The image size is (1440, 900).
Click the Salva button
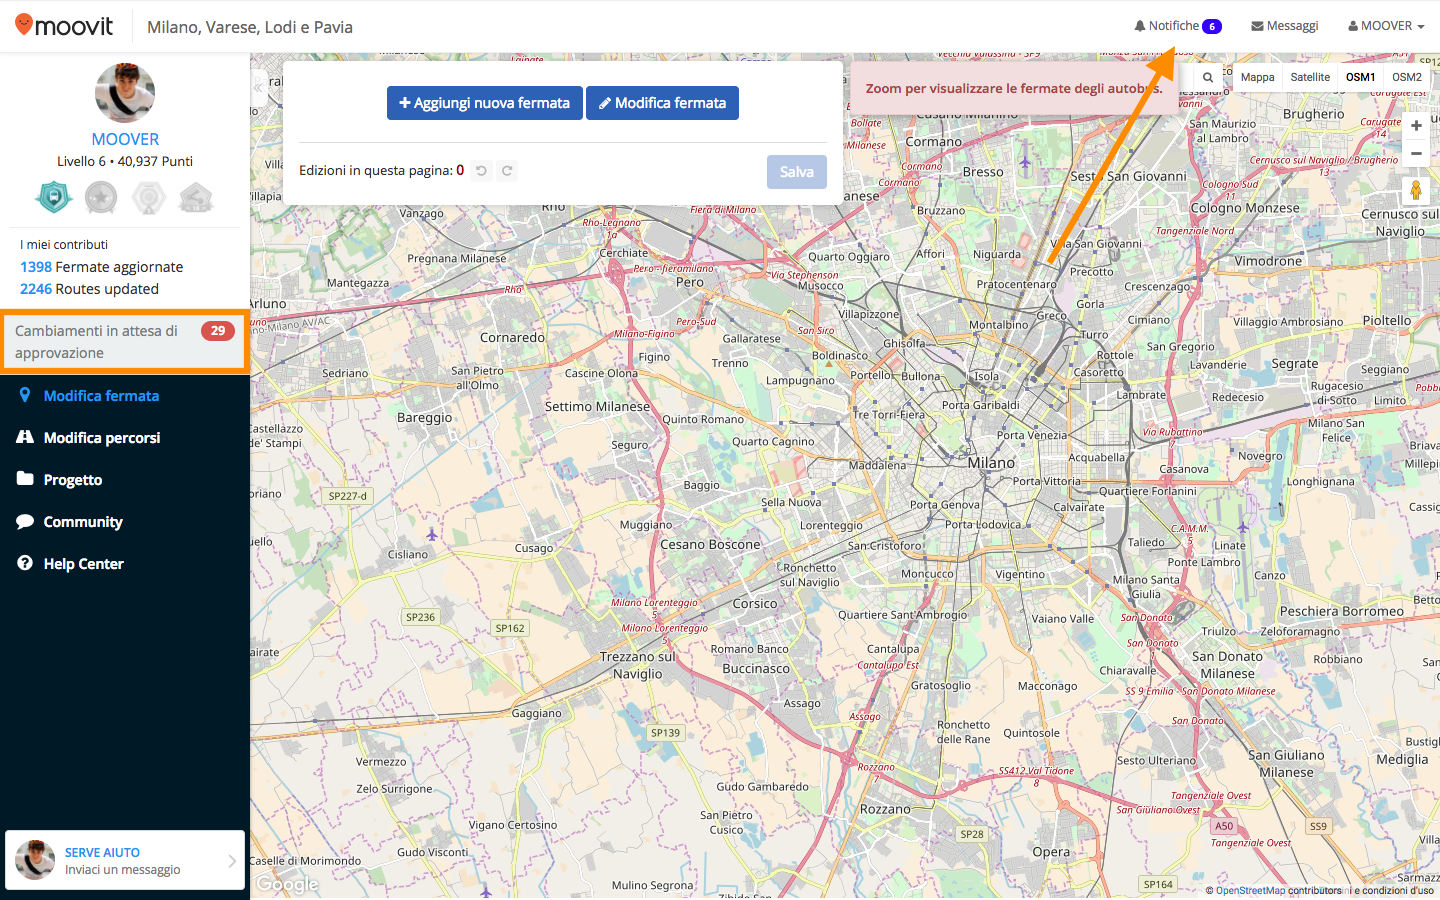(797, 172)
